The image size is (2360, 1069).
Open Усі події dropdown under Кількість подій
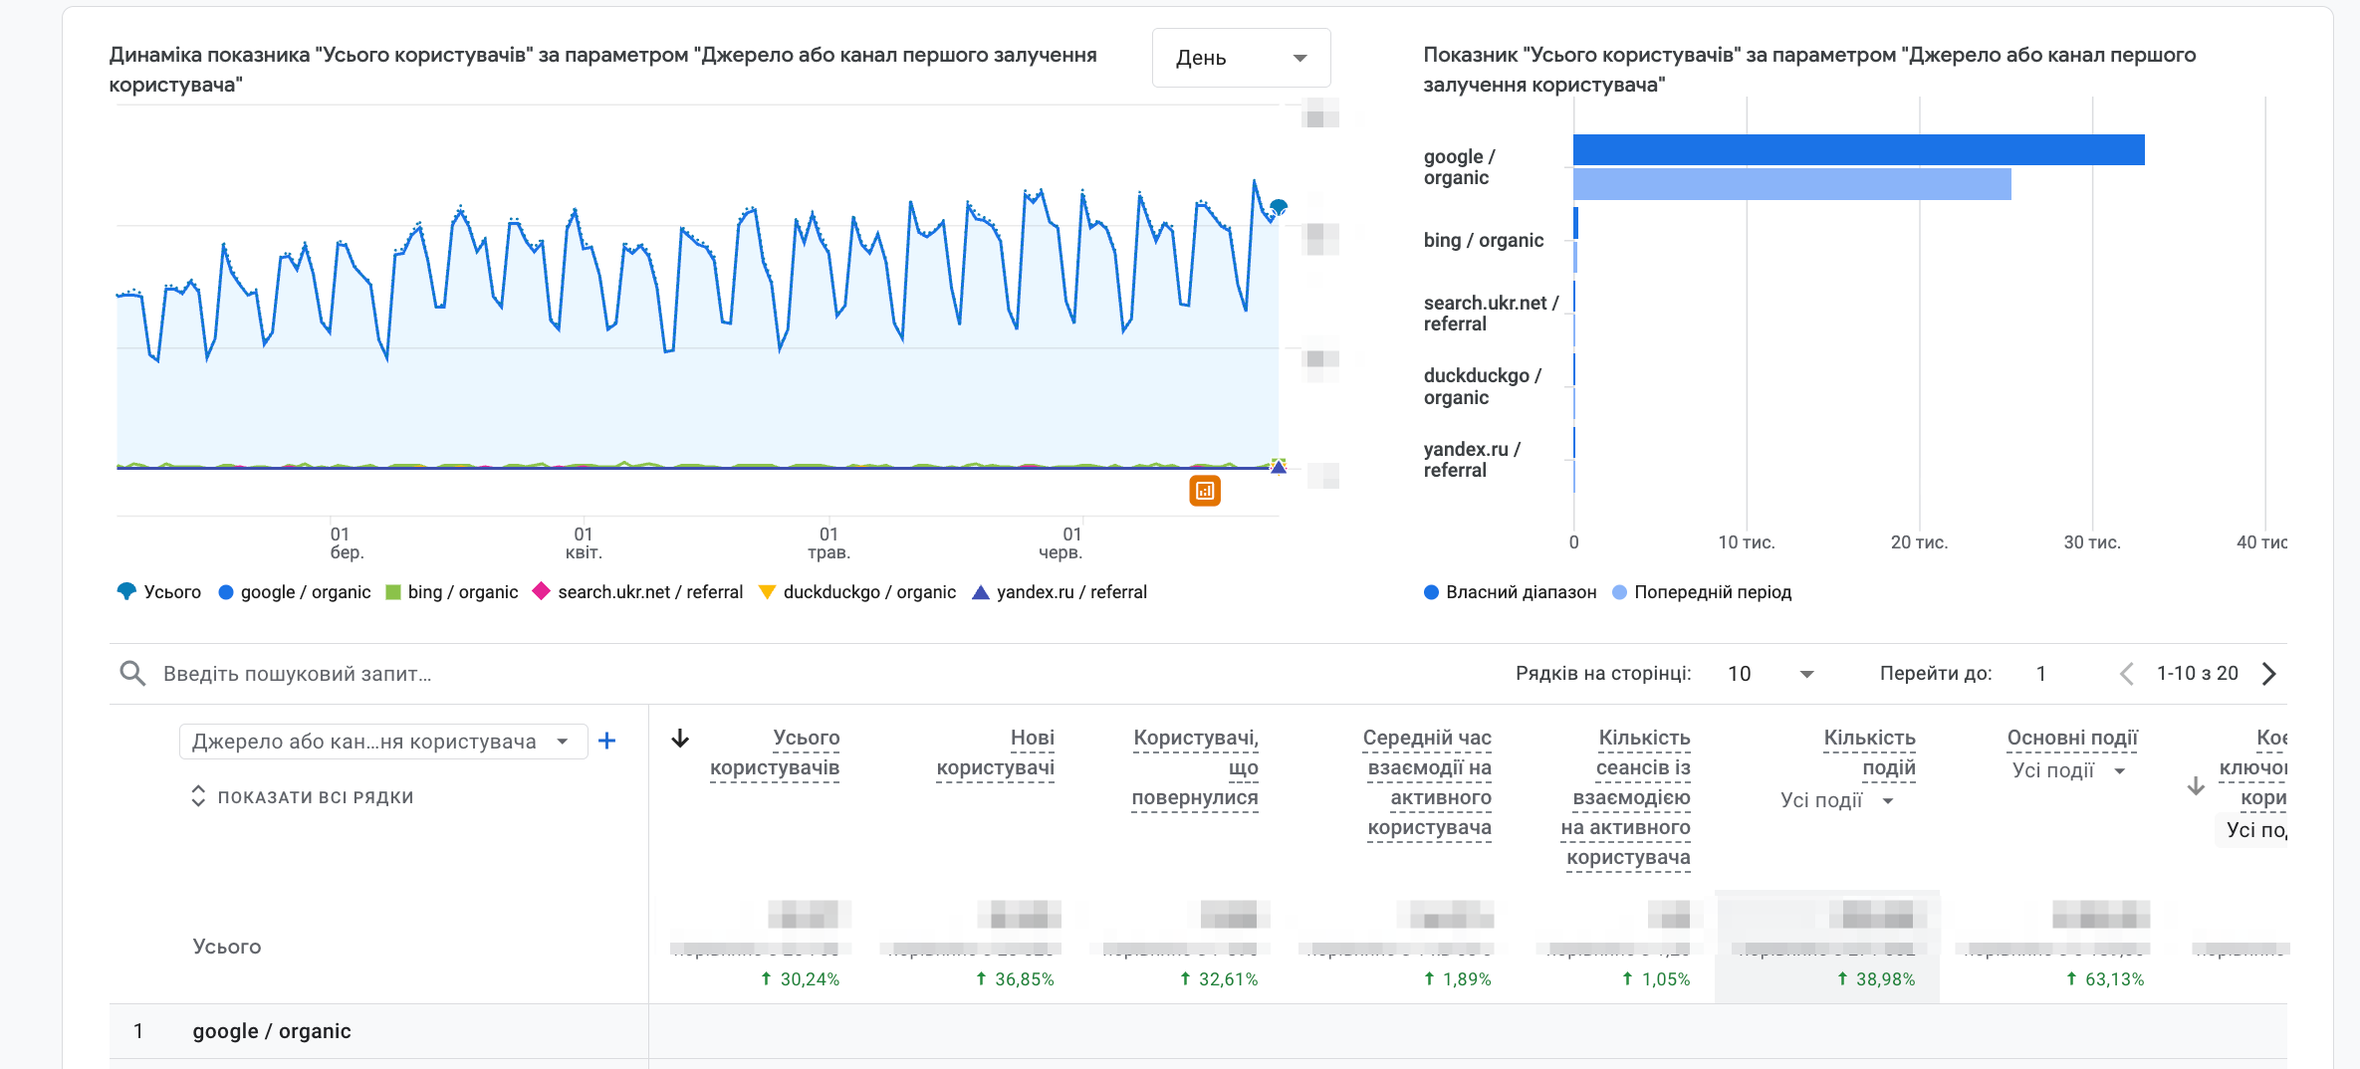click(x=1837, y=800)
